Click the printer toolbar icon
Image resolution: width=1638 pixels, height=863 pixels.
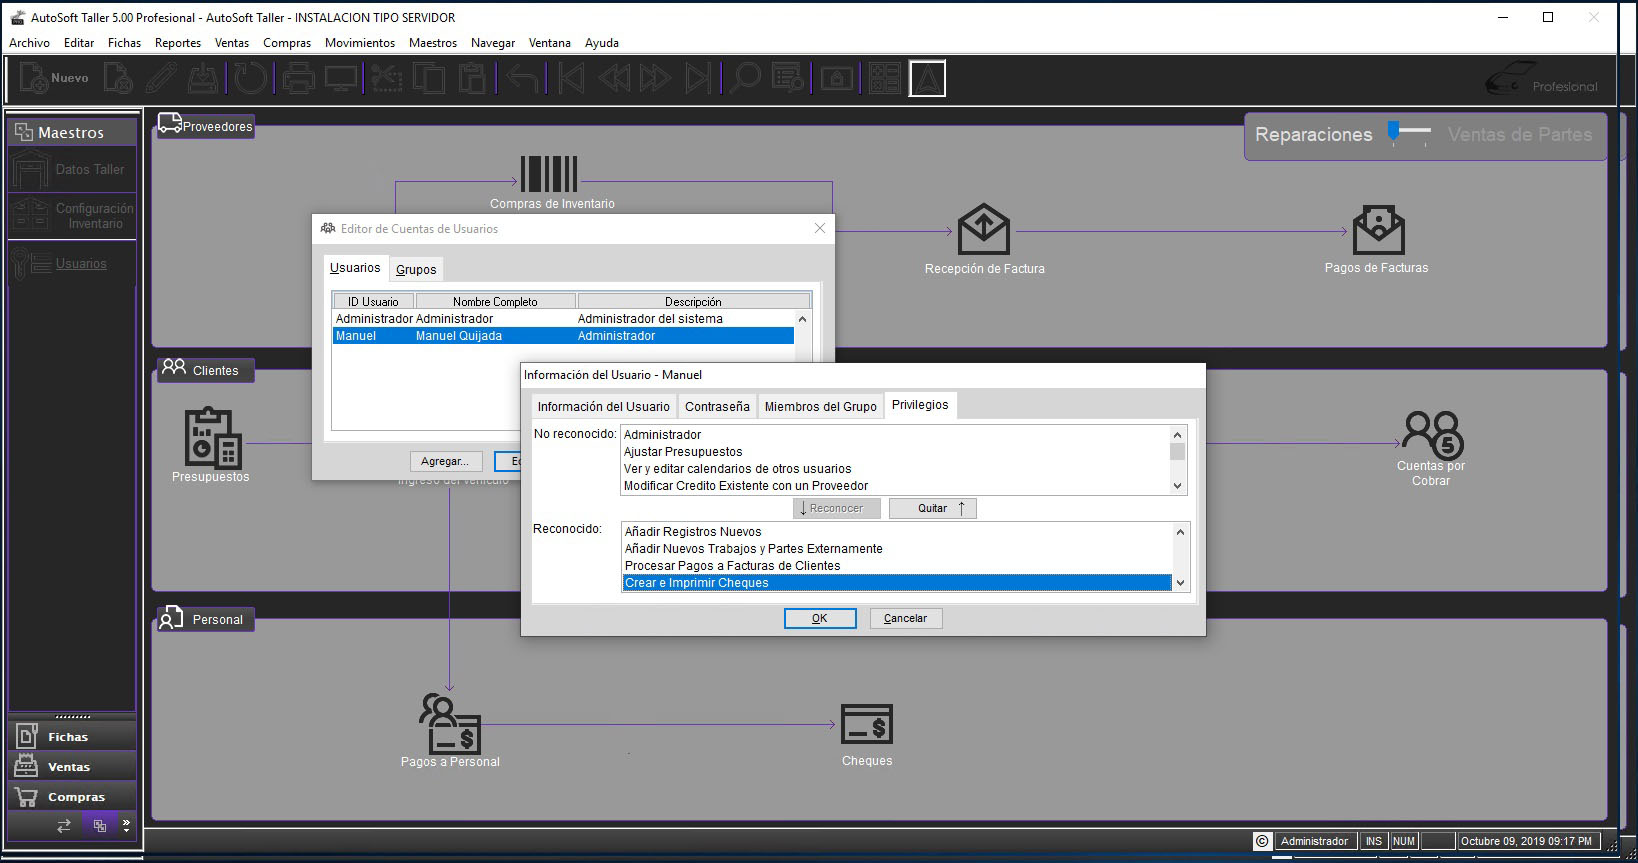coord(298,78)
